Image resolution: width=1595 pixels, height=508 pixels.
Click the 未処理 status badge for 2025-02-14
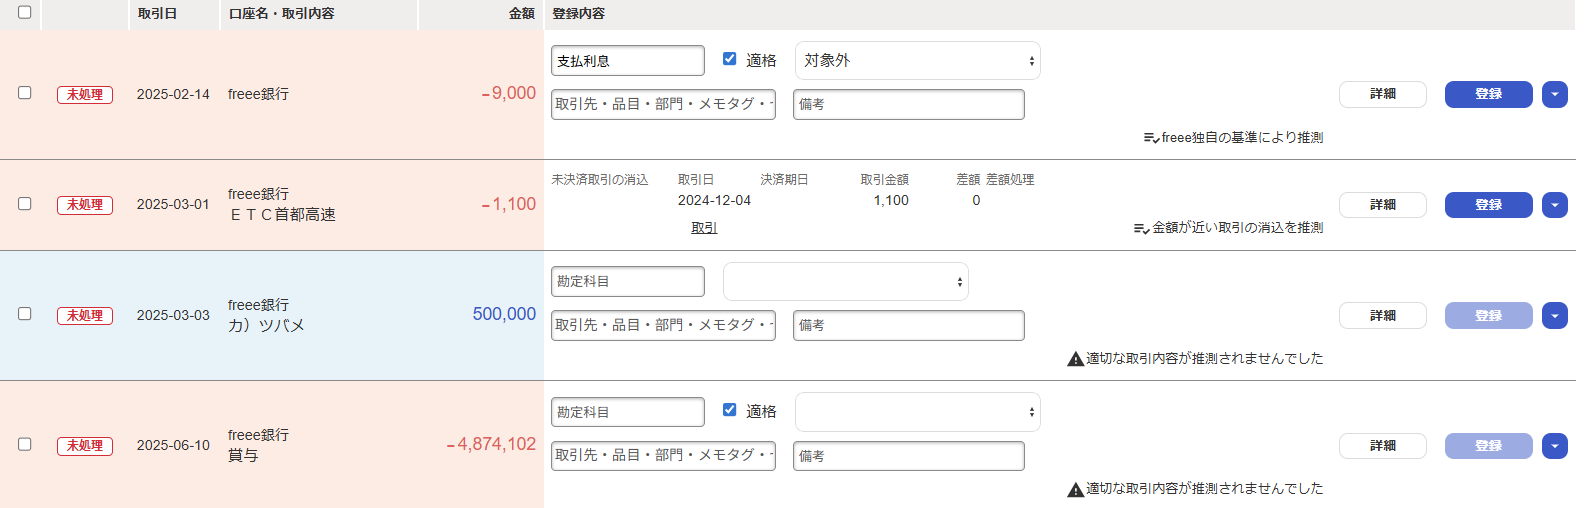point(85,94)
